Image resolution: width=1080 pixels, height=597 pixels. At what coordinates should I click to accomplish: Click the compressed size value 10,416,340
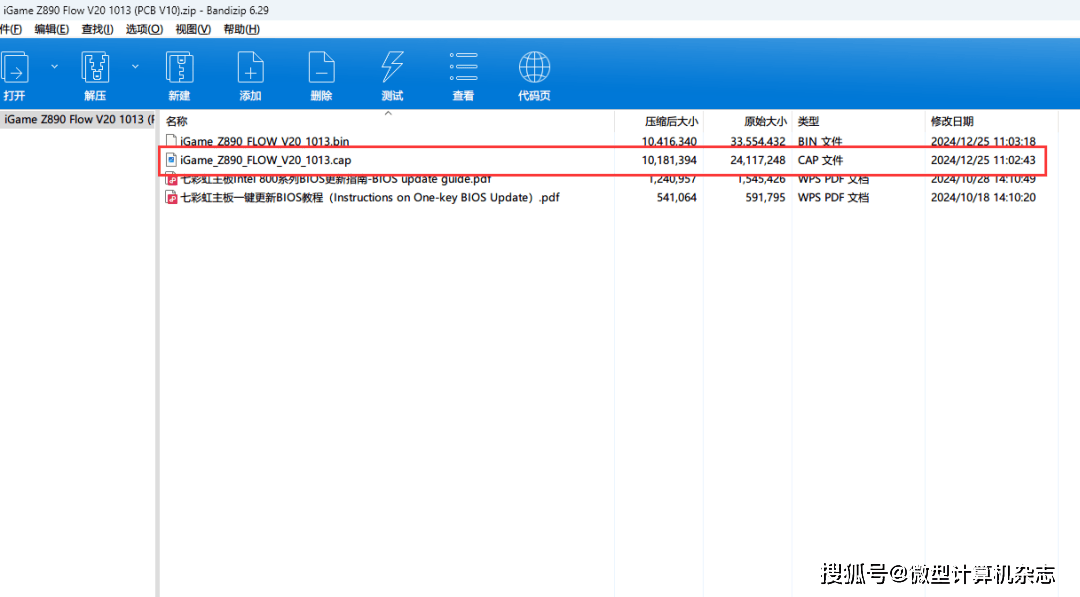pyautogui.click(x=669, y=141)
